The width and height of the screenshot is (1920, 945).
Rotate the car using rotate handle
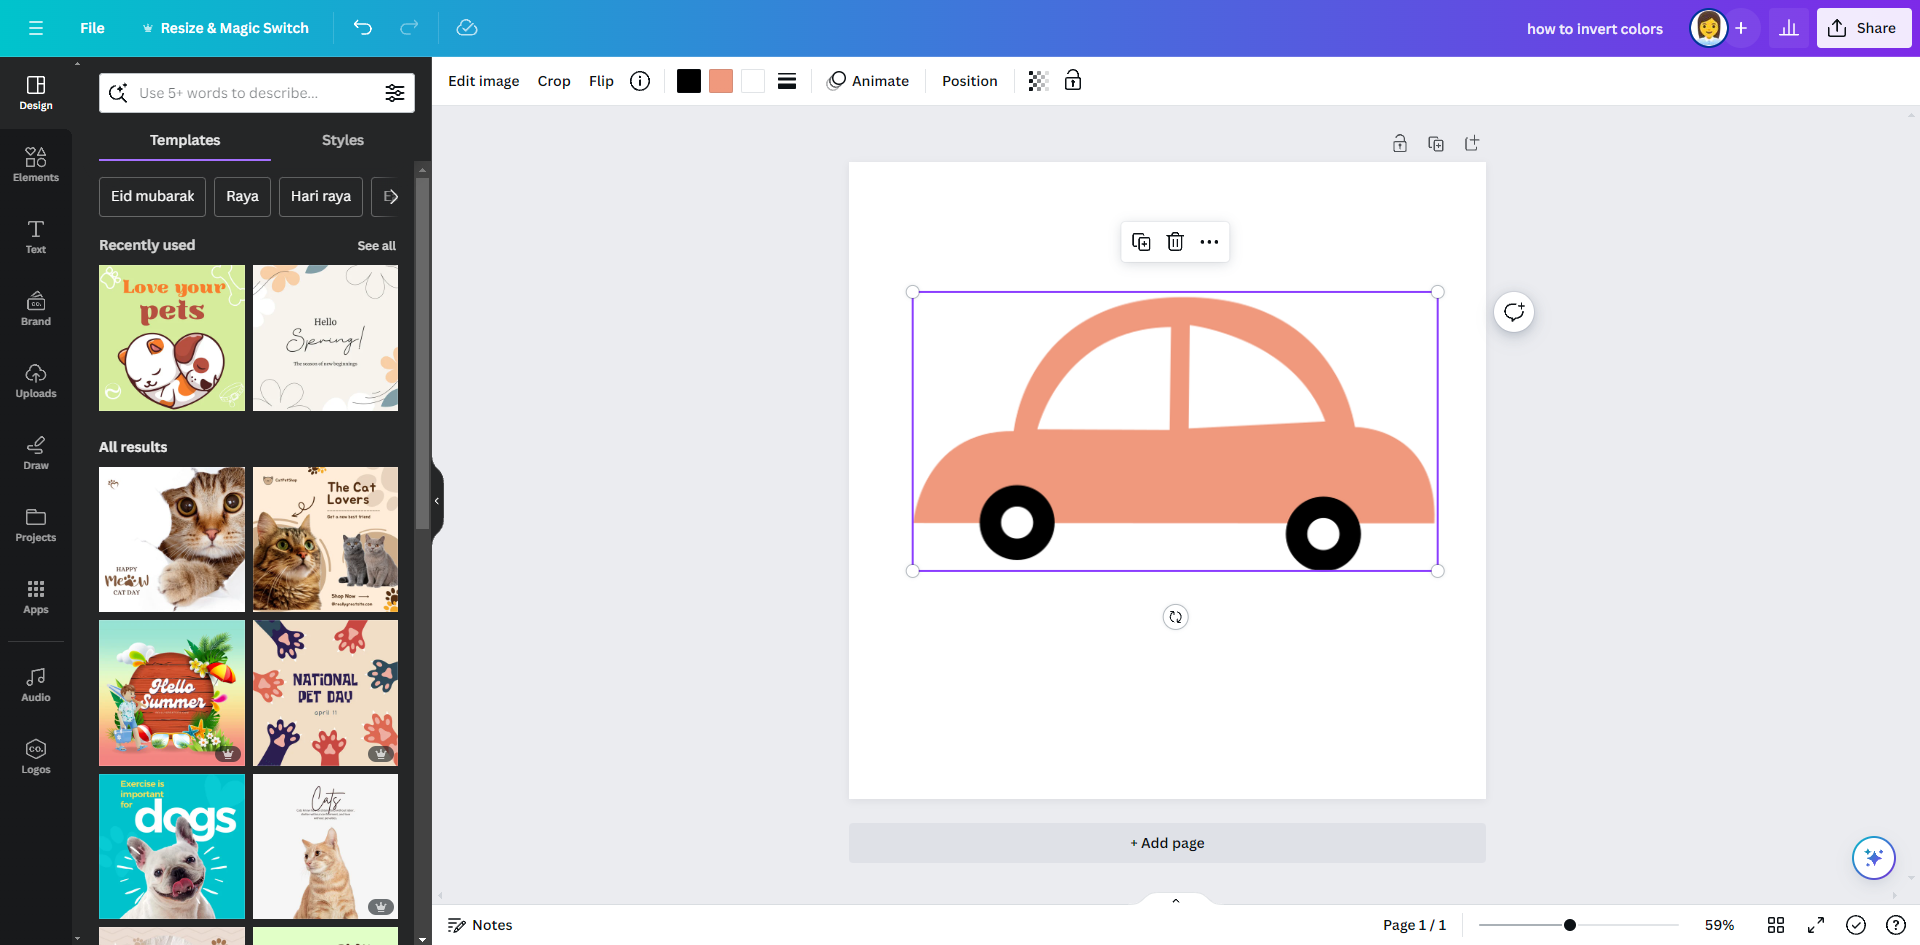[x=1176, y=617]
